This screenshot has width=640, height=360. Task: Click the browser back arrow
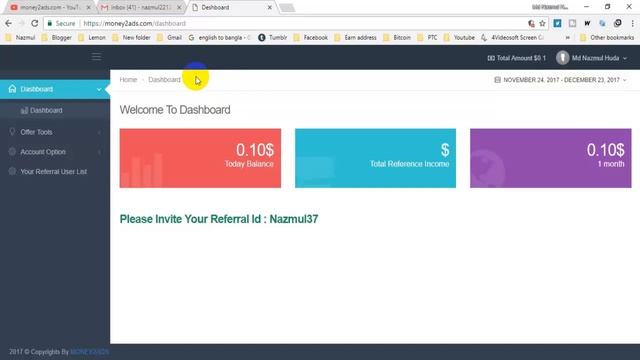tap(9, 23)
